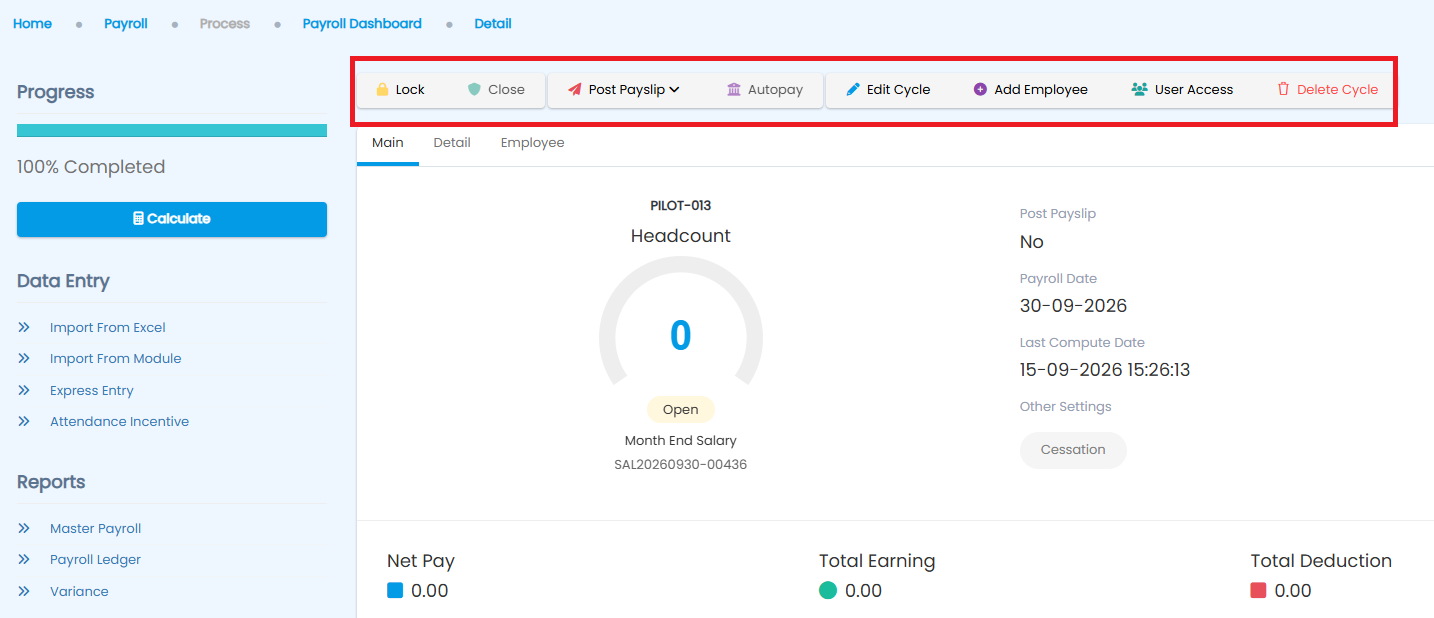Click the arrows icon beside Express Entry

(24, 390)
